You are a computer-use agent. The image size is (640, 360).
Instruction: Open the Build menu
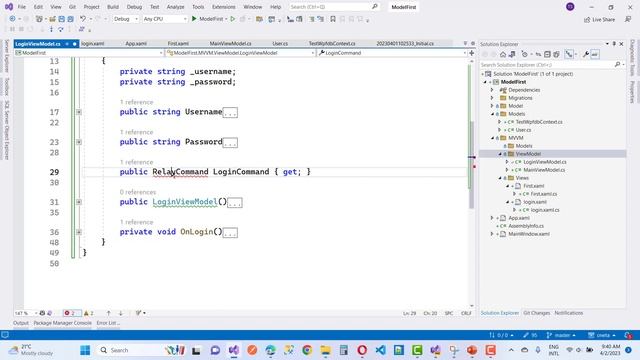[x=113, y=7]
